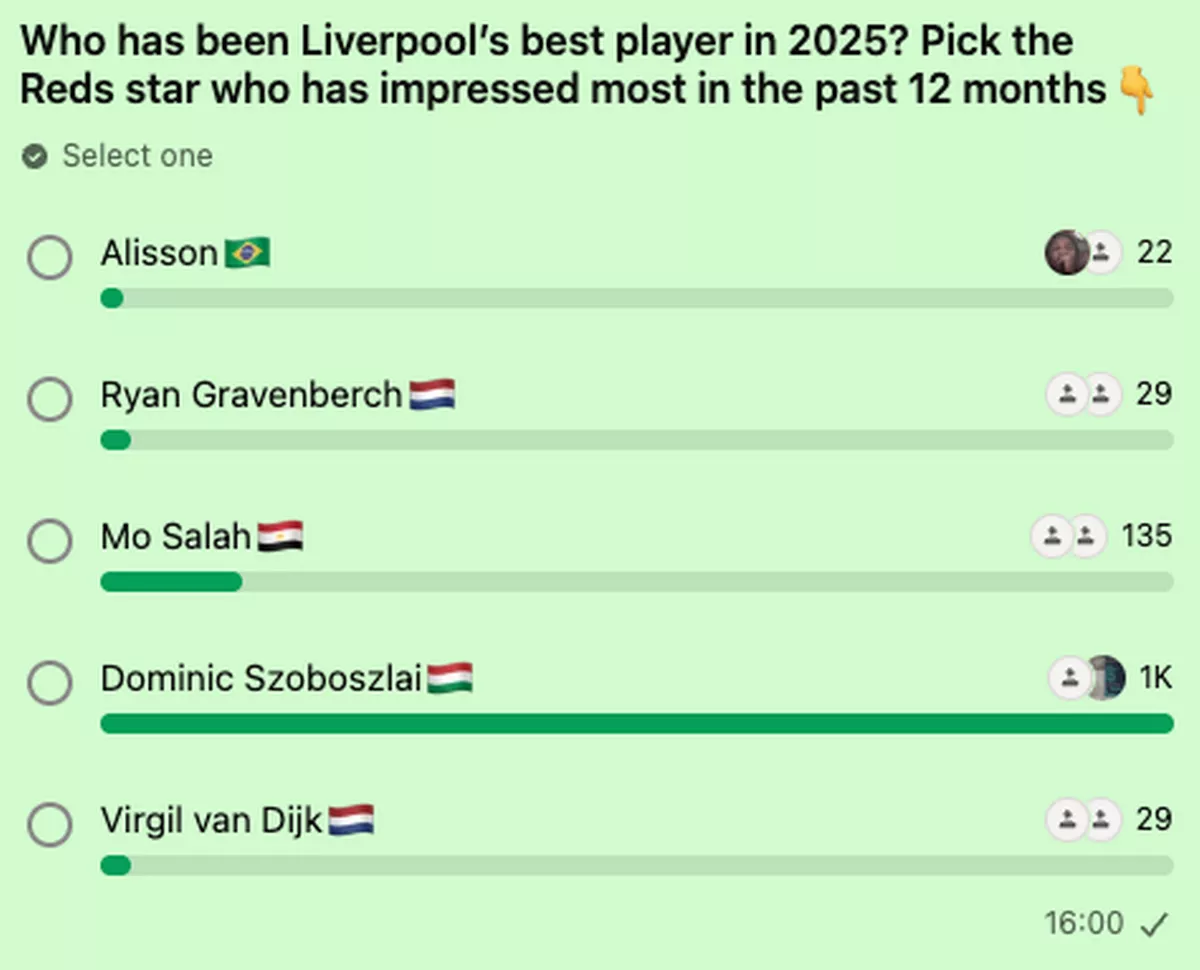The width and height of the screenshot is (1200, 970).
Task: Choose Ryan Gravenberch radio option
Action: 49,400
